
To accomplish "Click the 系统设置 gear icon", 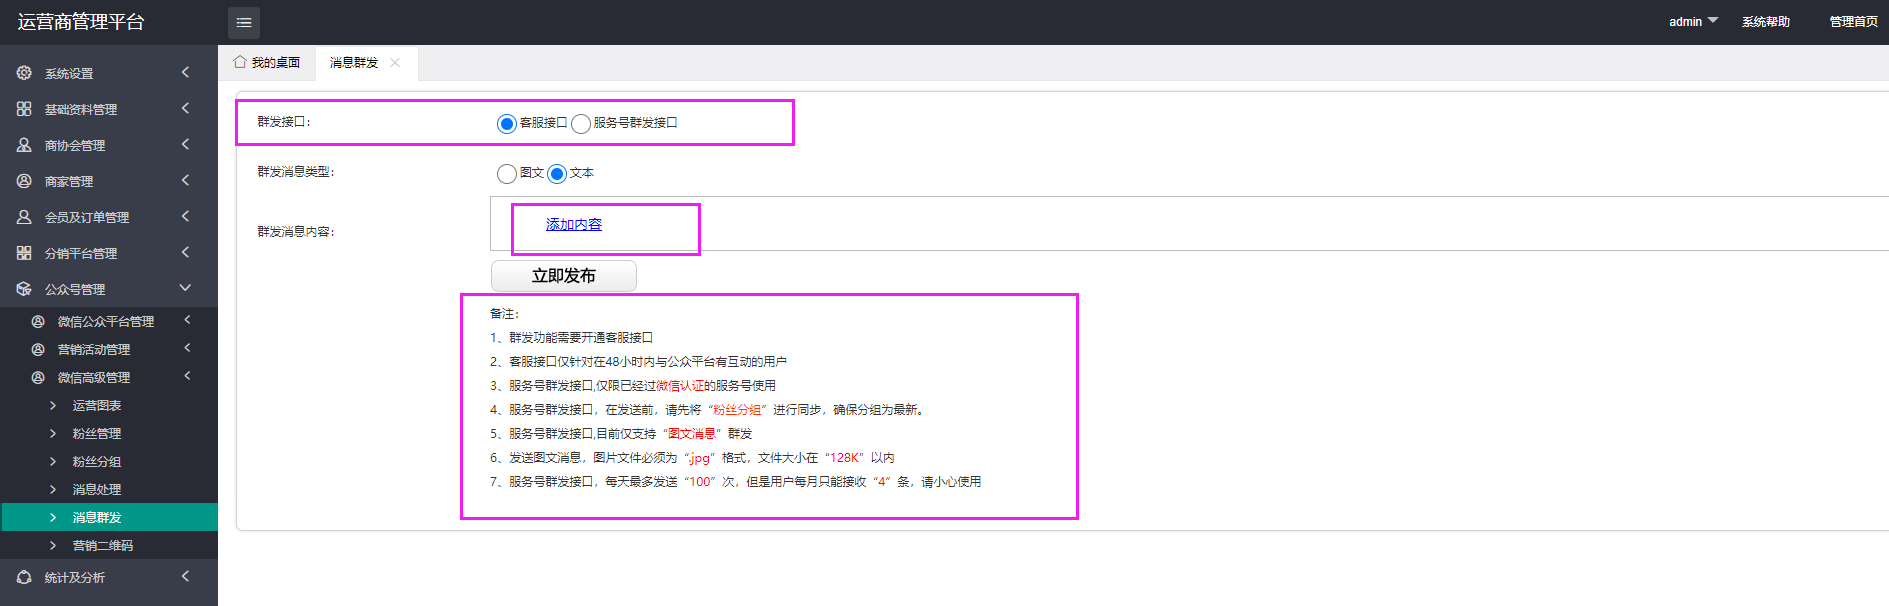I will (24, 73).
